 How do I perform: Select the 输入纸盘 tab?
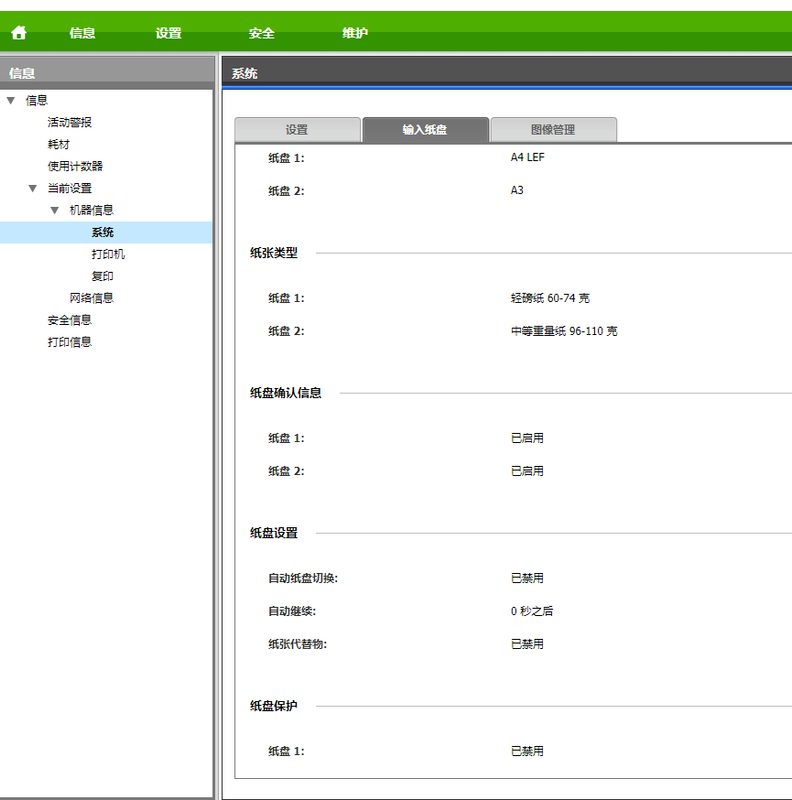(425, 130)
